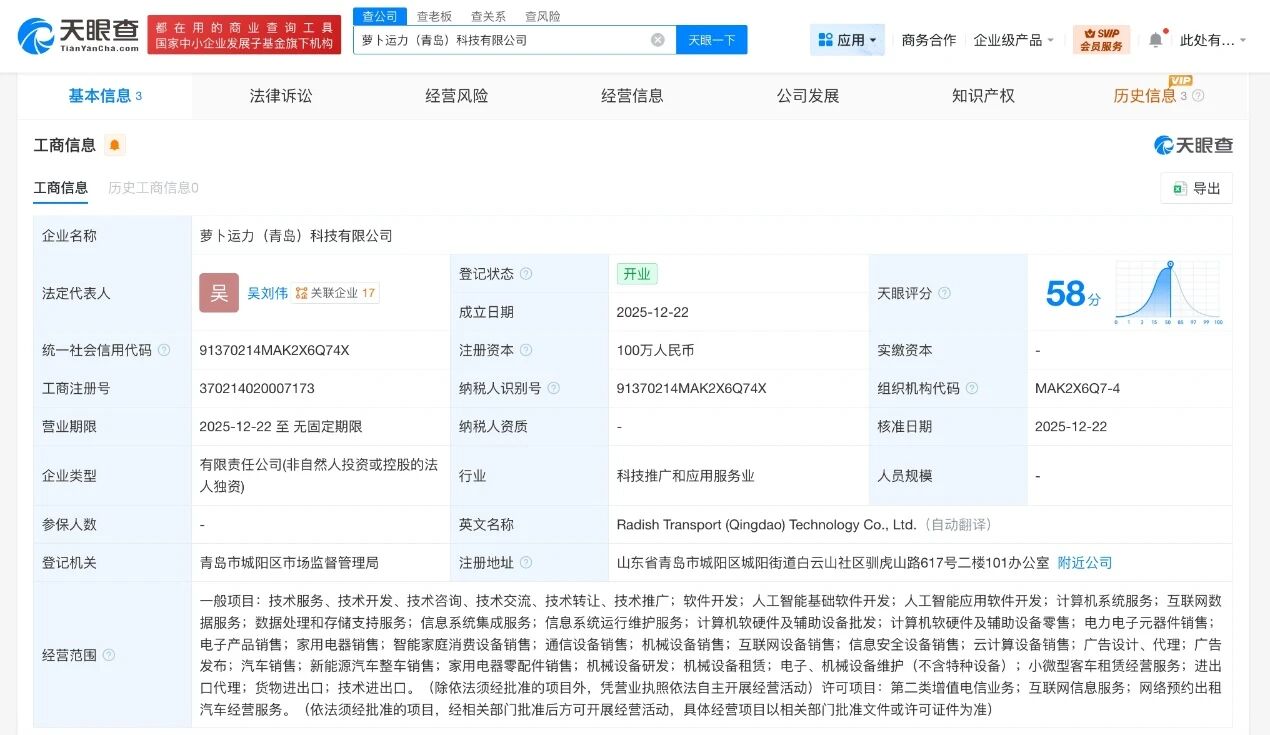Click help icon beside 统一社会信用代码
This screenshot has width=1270, height=735.
coord(164,350)
